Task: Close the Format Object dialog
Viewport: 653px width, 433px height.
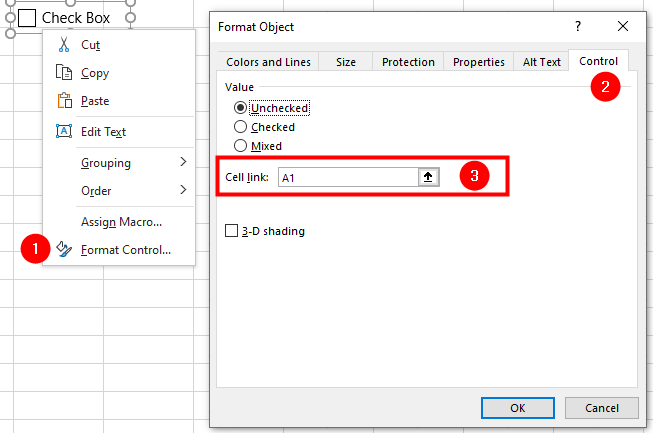Action: click(623, 26)
